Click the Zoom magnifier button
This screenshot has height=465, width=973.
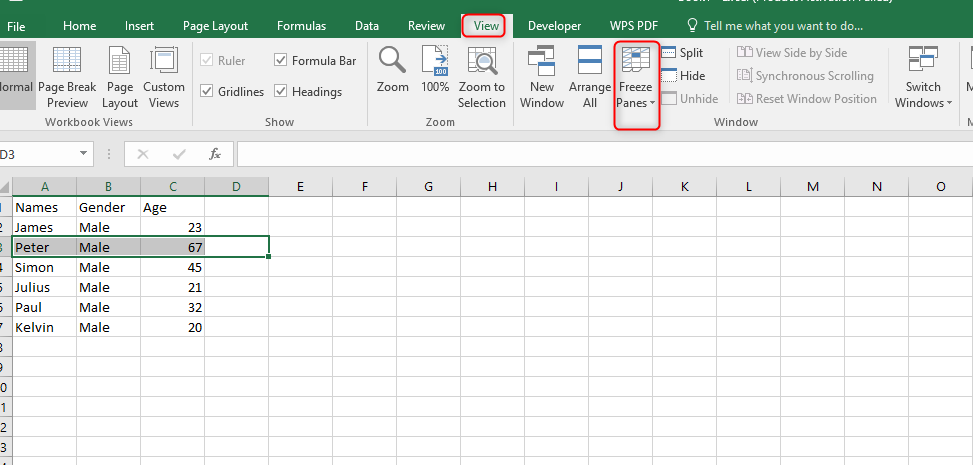[392, 70]
